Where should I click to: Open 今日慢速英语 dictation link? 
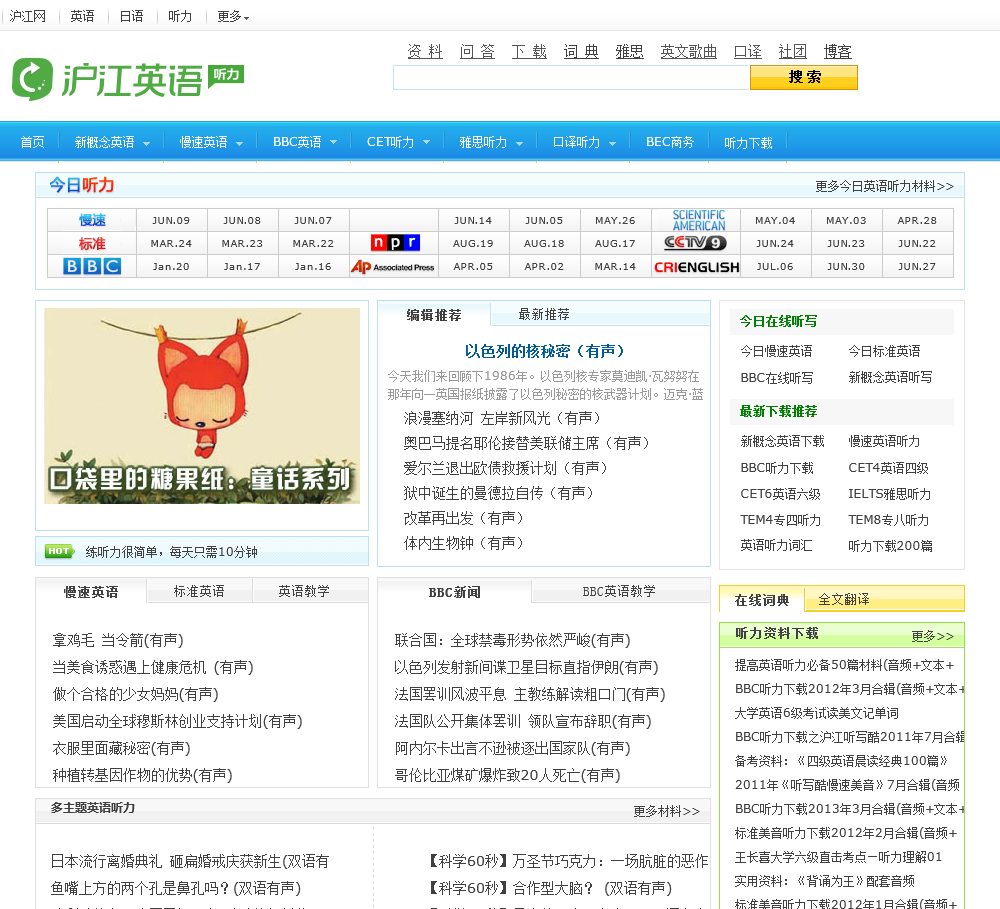tap(776, 351)
